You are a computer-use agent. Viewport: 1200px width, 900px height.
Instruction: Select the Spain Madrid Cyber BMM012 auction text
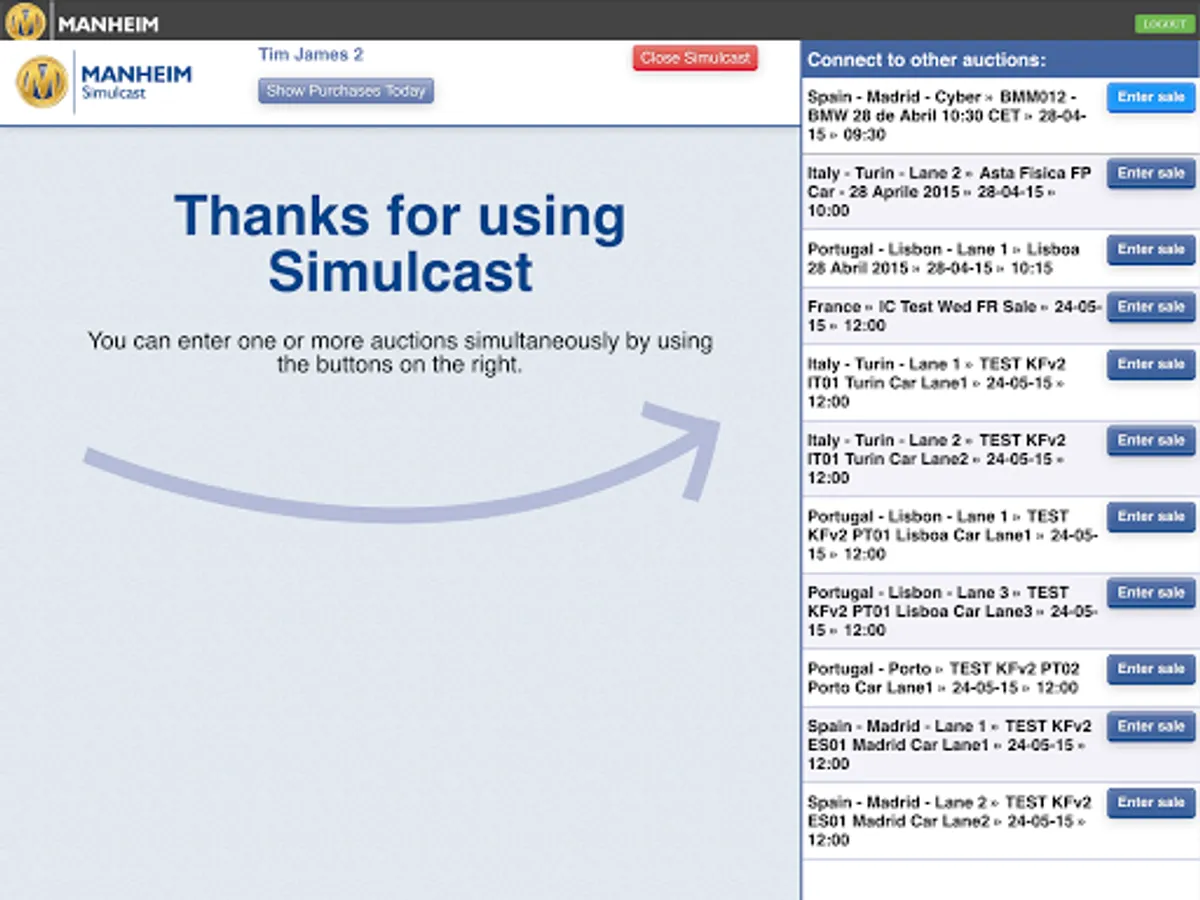948,116
